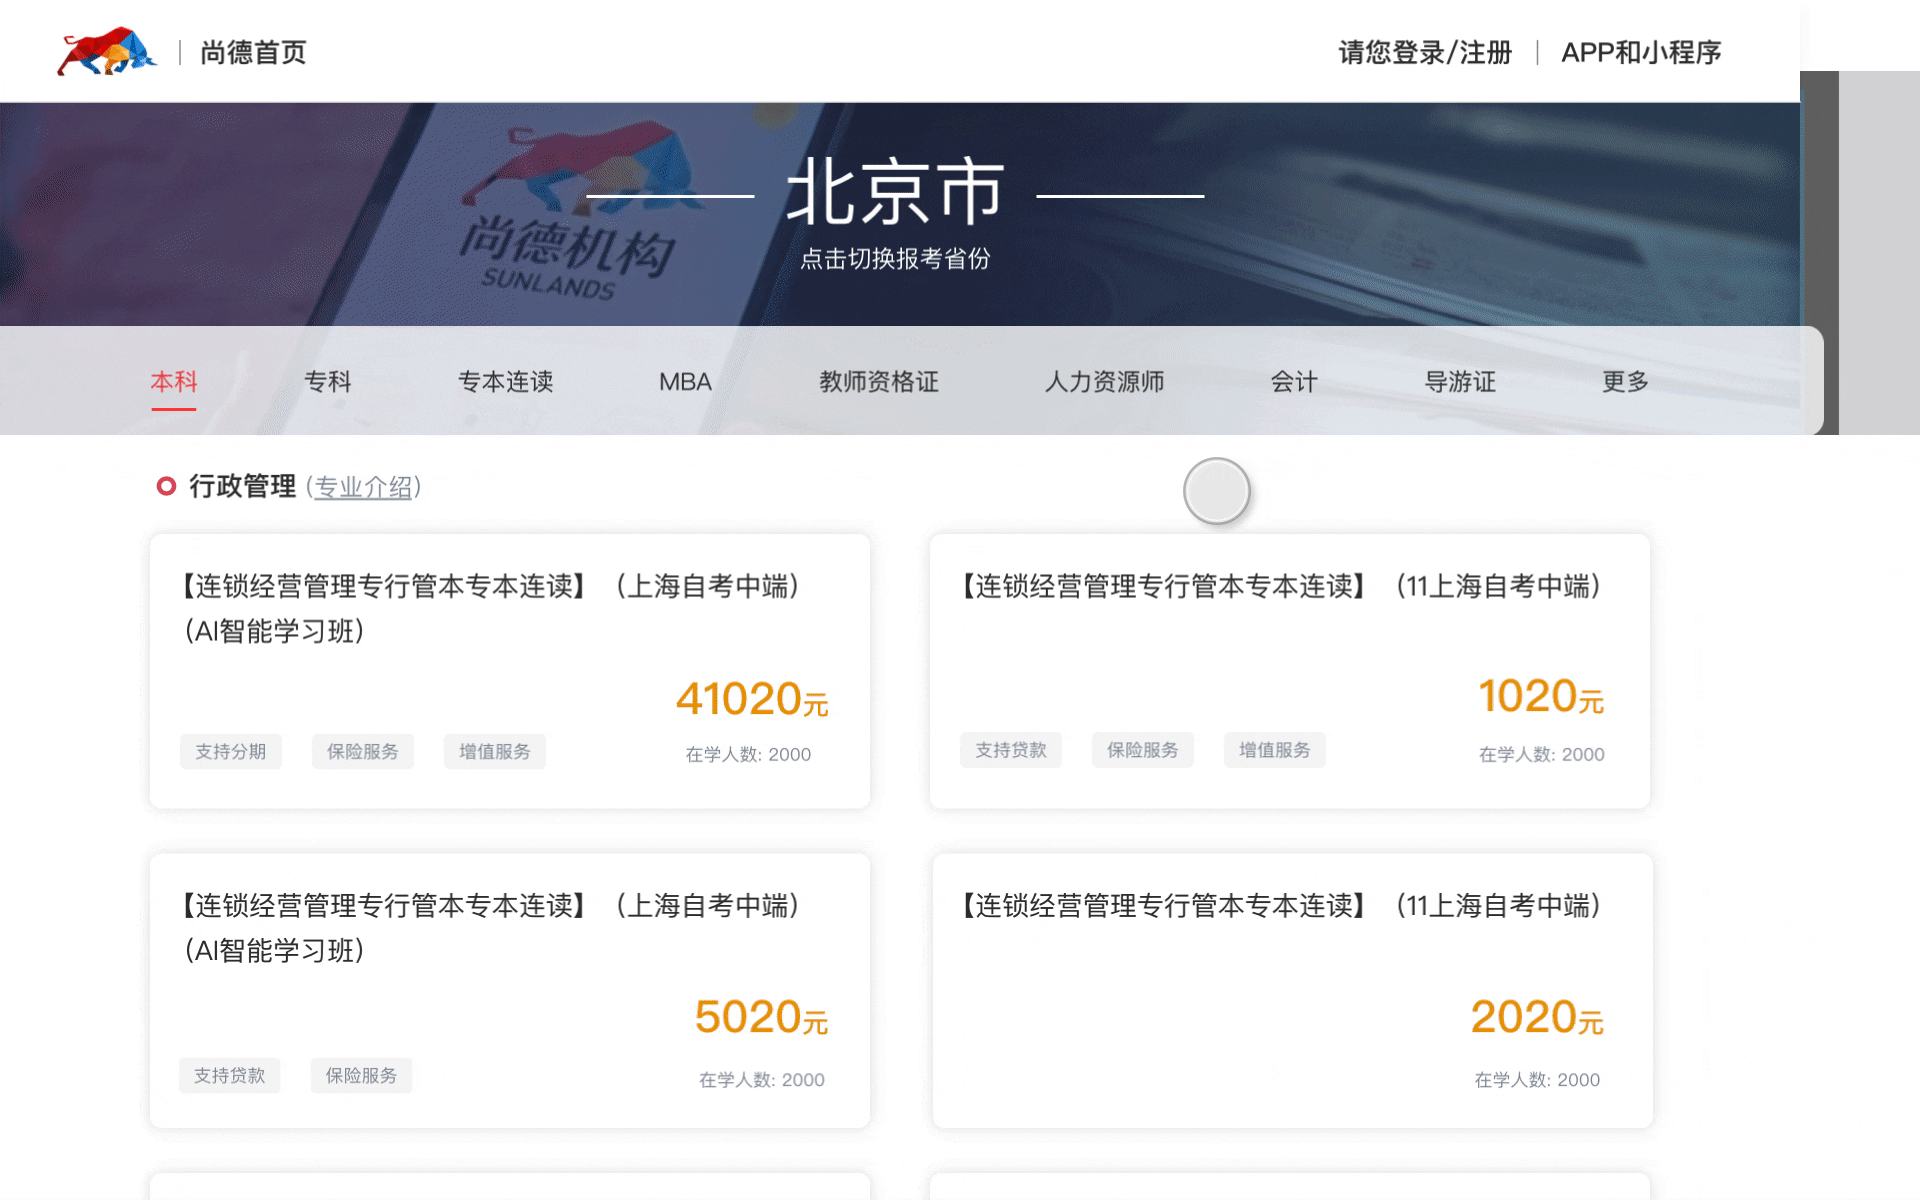This screenshot has width=1920, height=1200.
Task: Open the 更多 dropdown
Action: (x=1623, y=381)
